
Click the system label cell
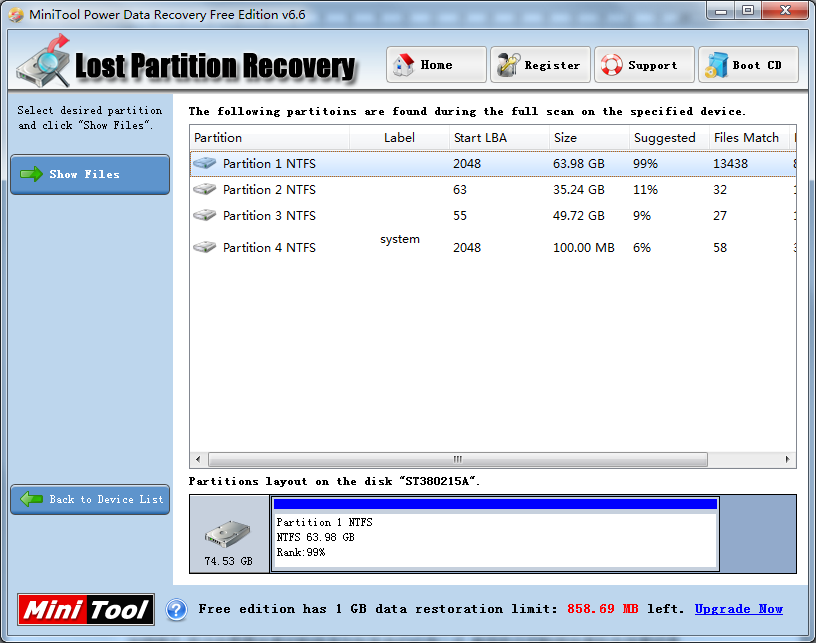(400, 239)
